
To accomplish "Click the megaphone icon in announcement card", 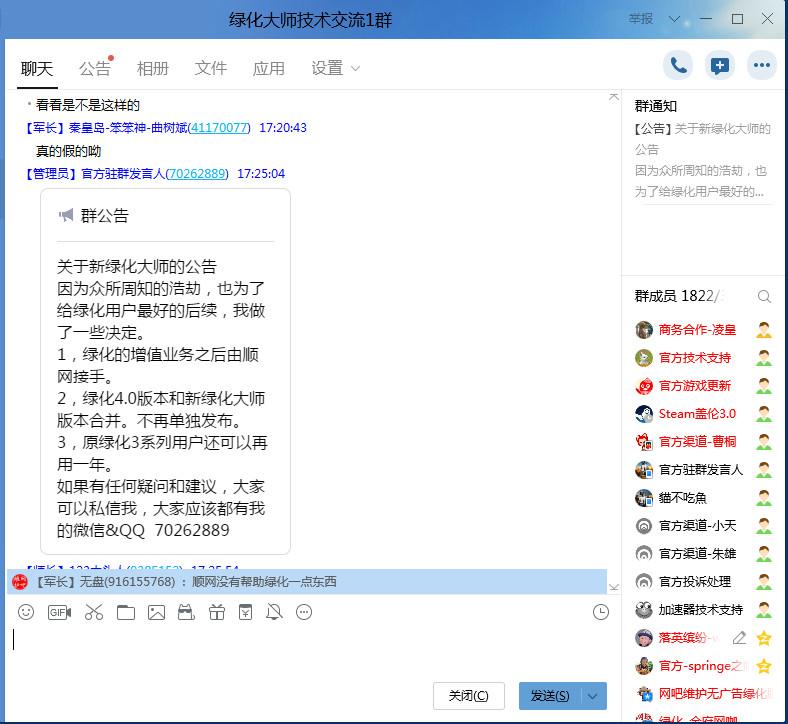I will (x=66, y=216).
